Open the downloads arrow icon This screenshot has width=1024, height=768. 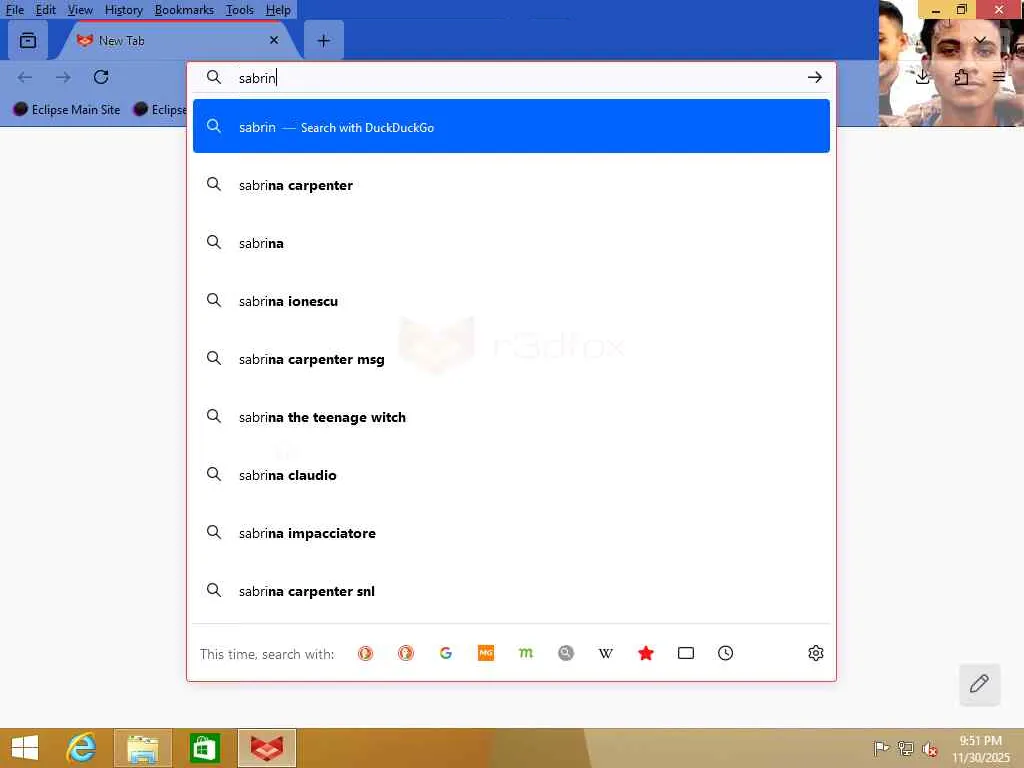(x=922, y=78)
